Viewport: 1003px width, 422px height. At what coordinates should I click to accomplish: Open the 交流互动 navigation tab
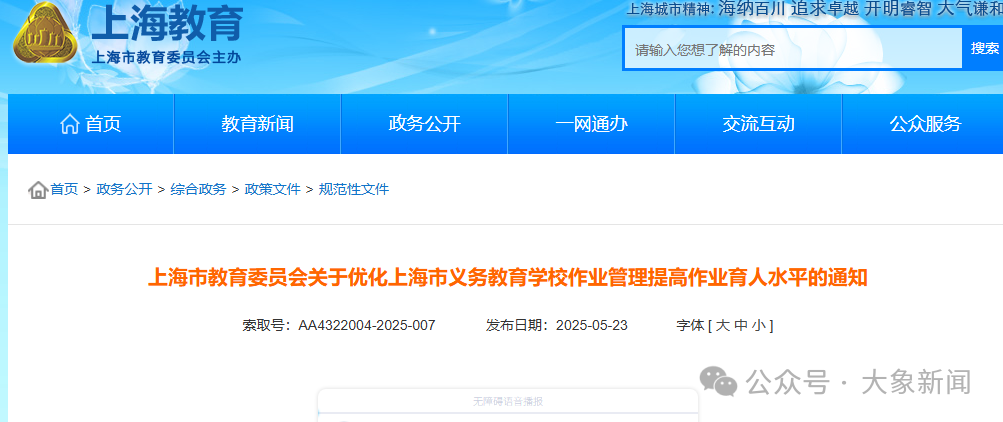758,124
